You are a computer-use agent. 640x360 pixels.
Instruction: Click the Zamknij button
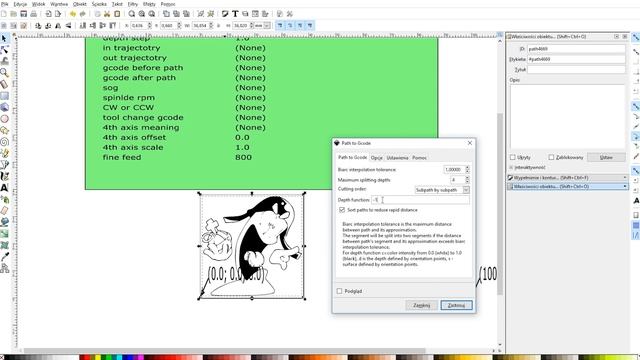pos(421,305)
